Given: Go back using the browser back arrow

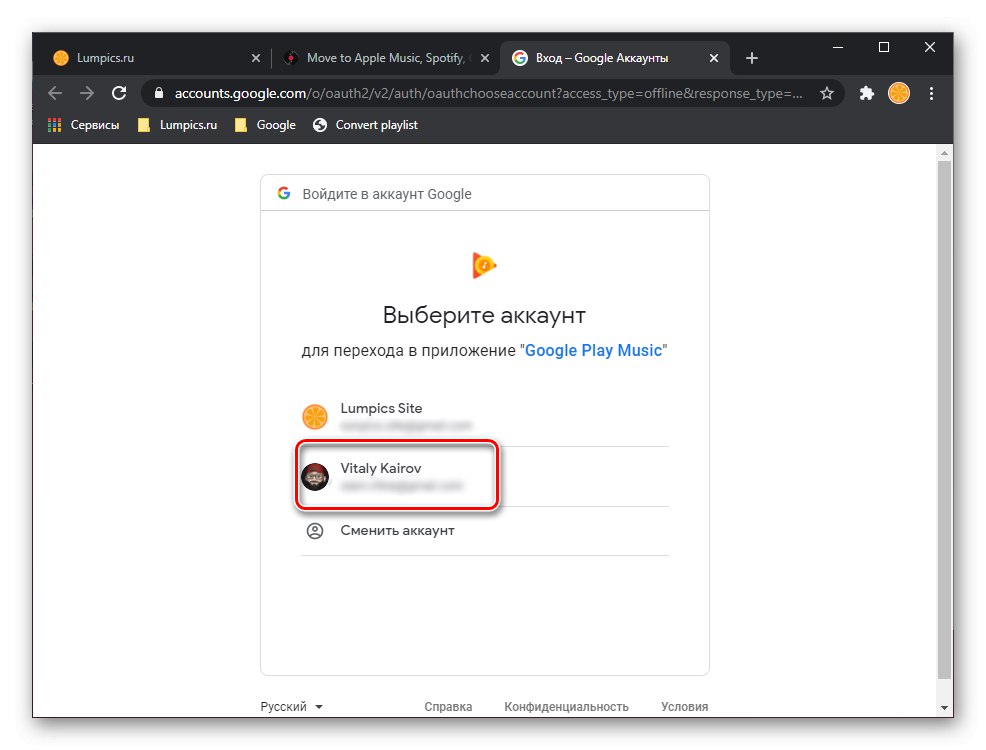Looking at the screenshot, I should click(55, 94).
